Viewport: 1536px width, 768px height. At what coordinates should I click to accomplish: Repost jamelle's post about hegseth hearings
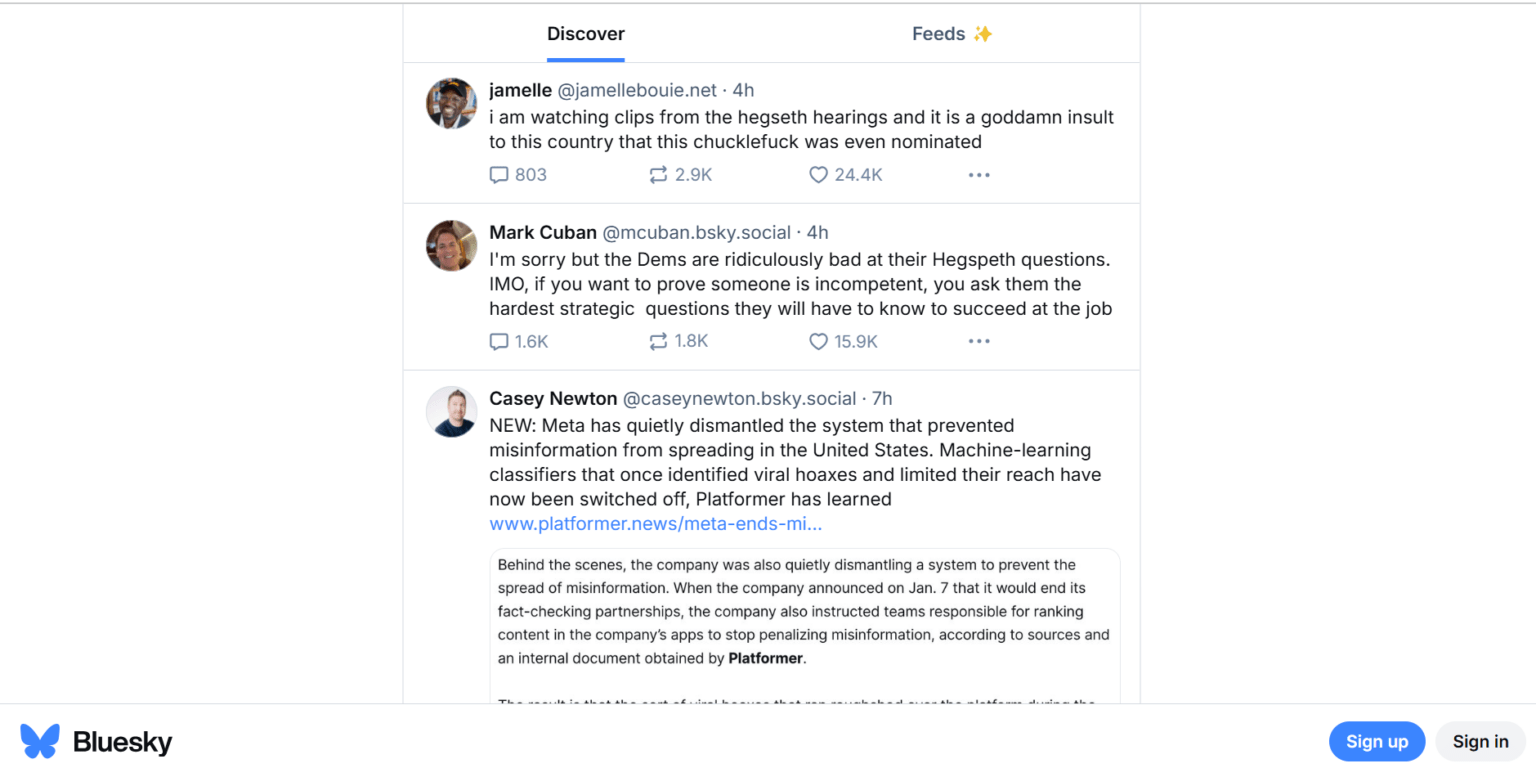click(658, 175)
